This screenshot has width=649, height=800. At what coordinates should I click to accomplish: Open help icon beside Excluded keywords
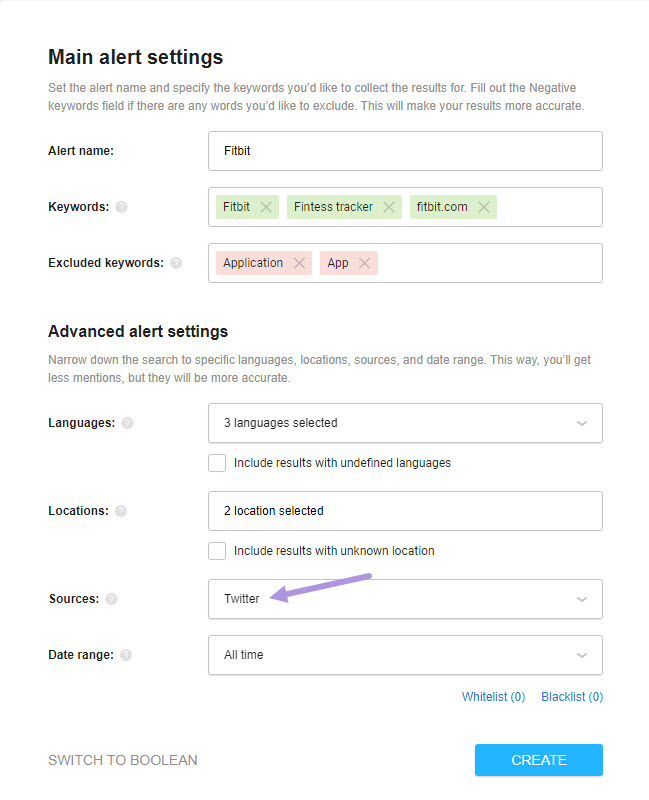176,263
